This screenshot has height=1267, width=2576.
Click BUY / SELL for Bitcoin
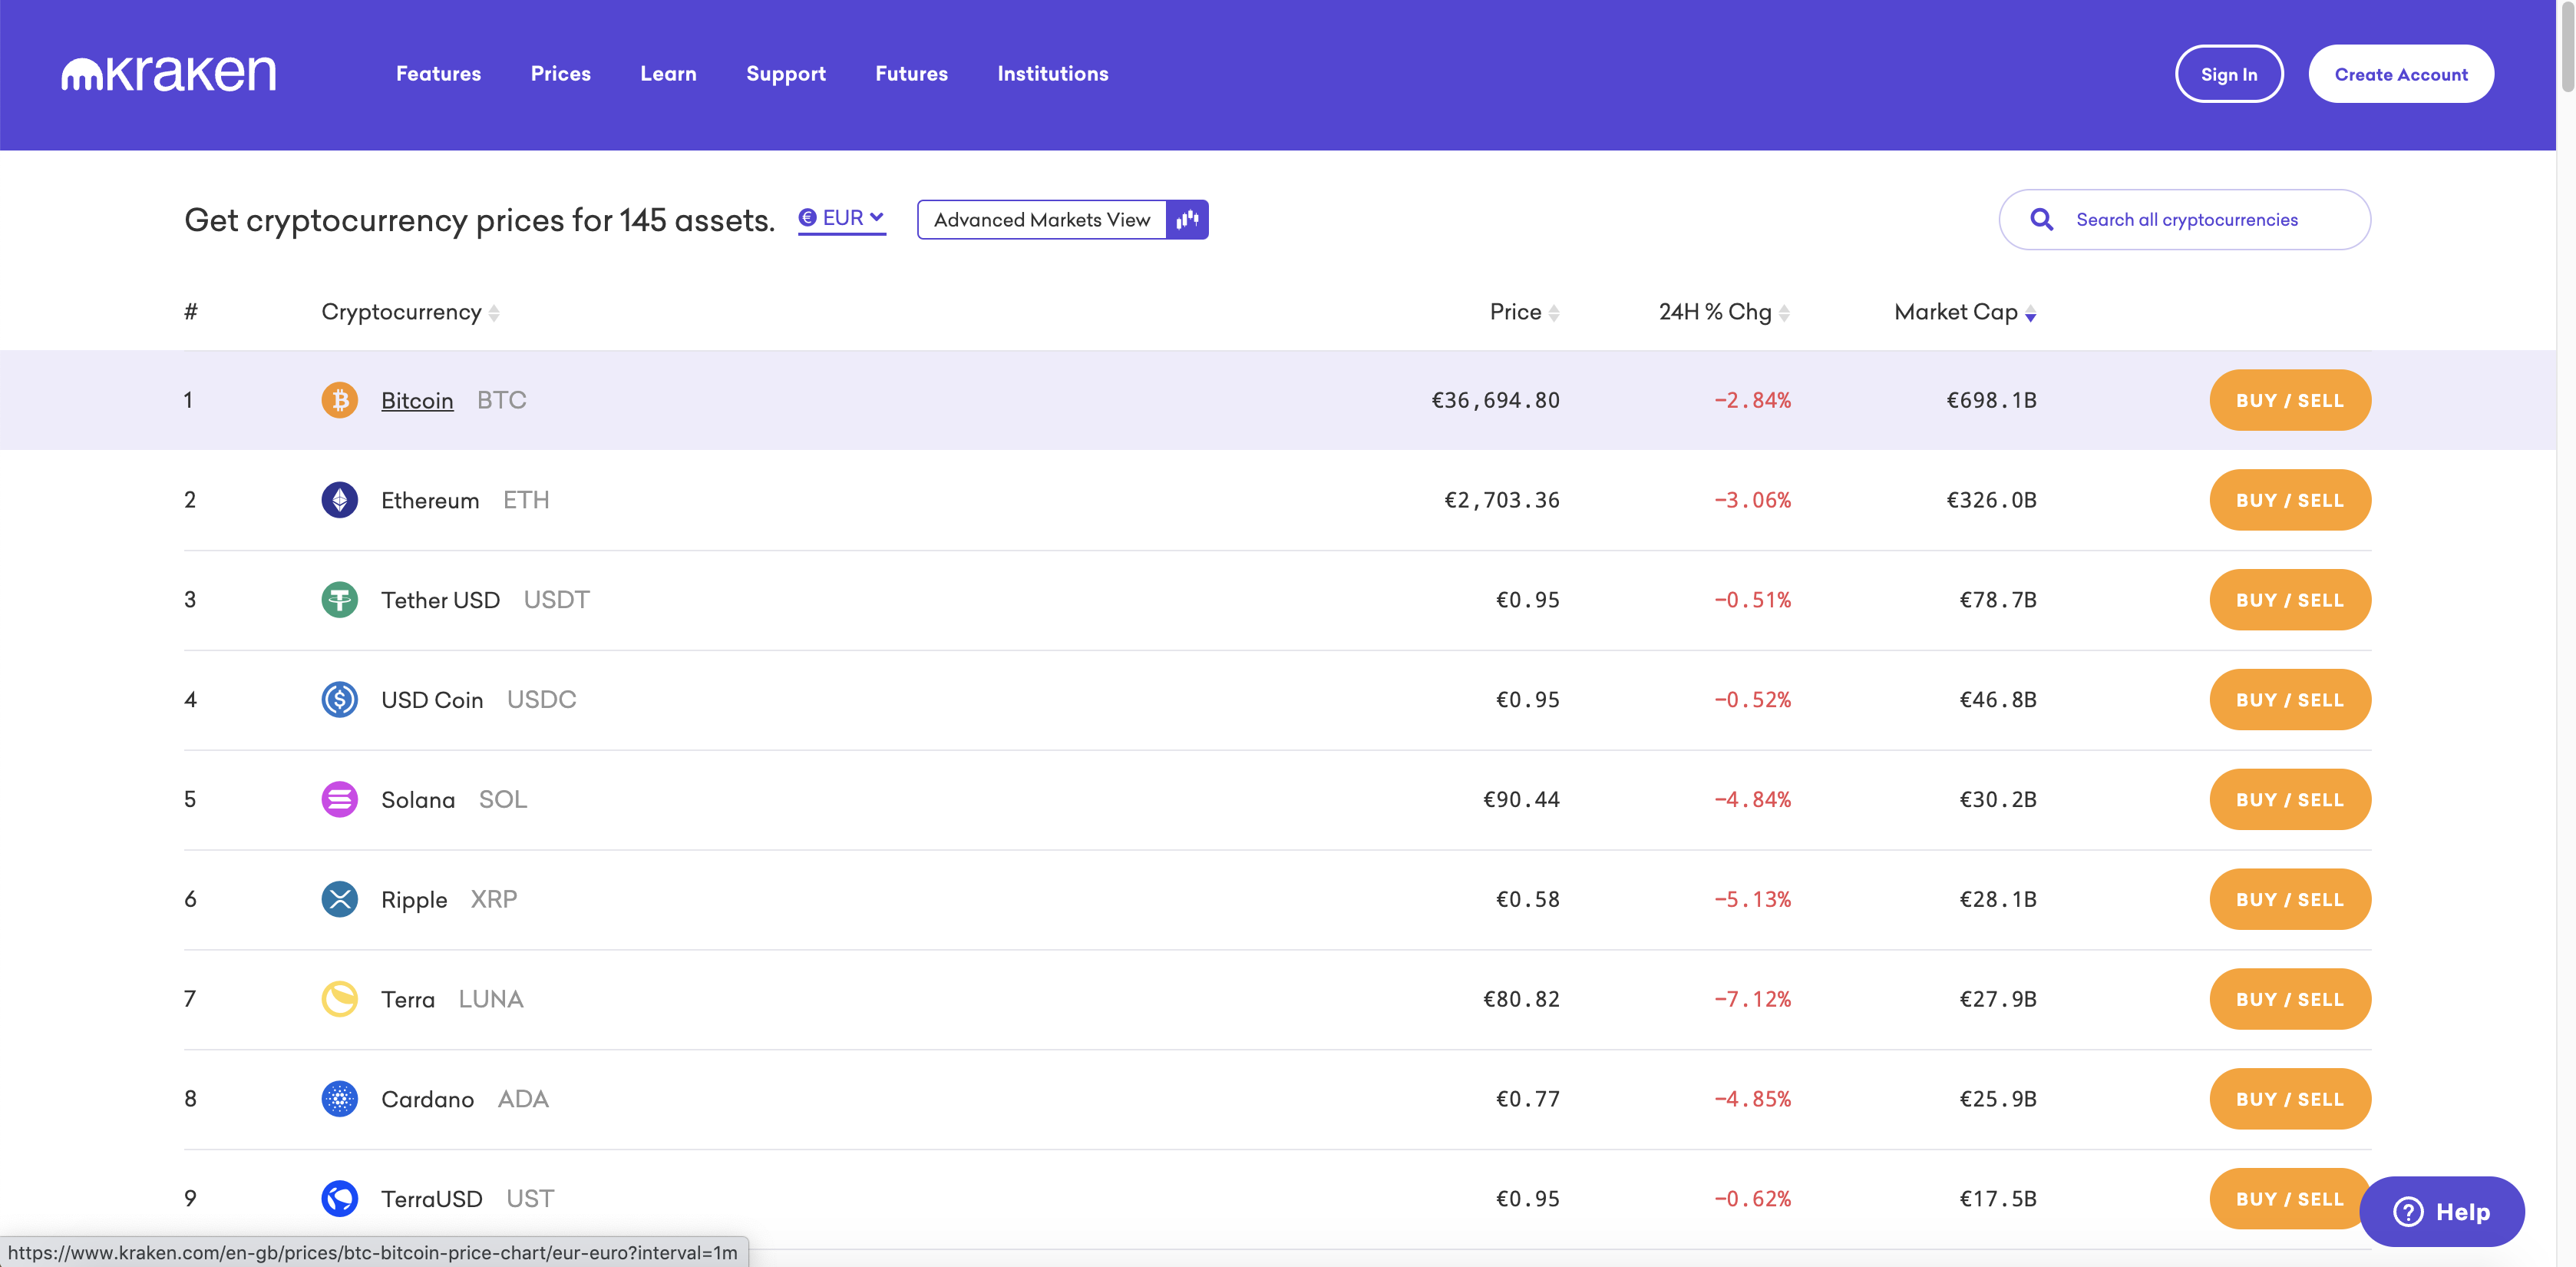(2289, 400)
